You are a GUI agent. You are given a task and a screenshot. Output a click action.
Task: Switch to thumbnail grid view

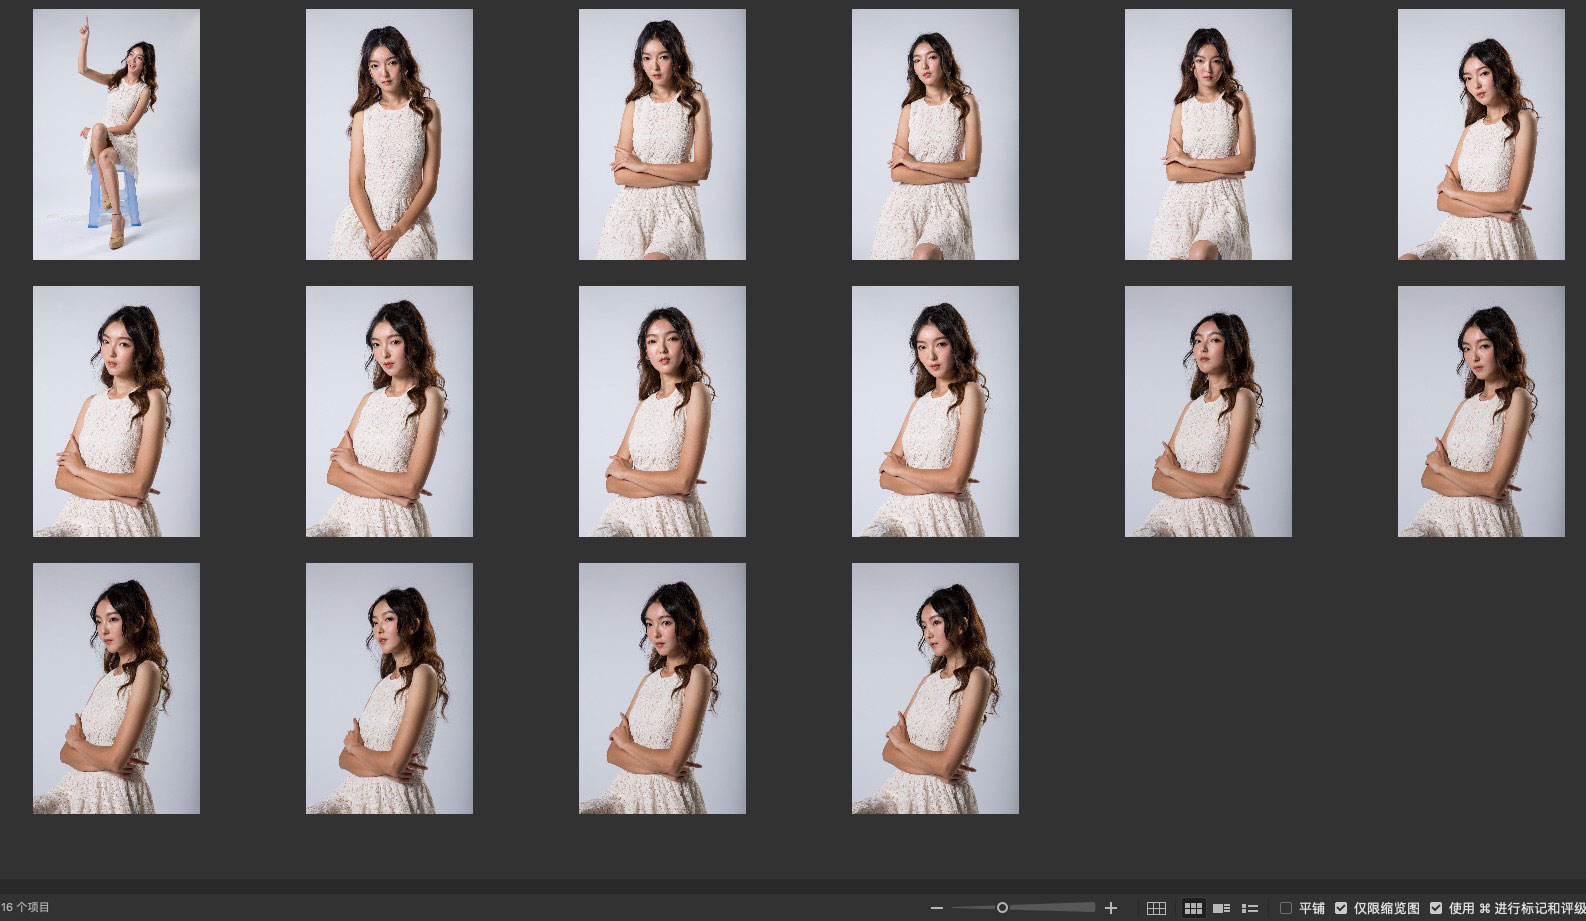point(1193,908)
